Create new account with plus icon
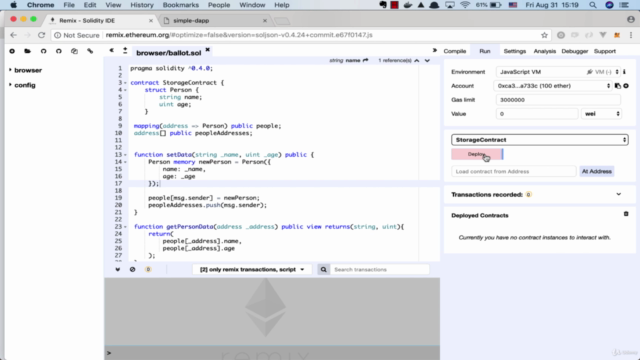The width and height of the screenshot is (640, 360). [x=626, y=86]
